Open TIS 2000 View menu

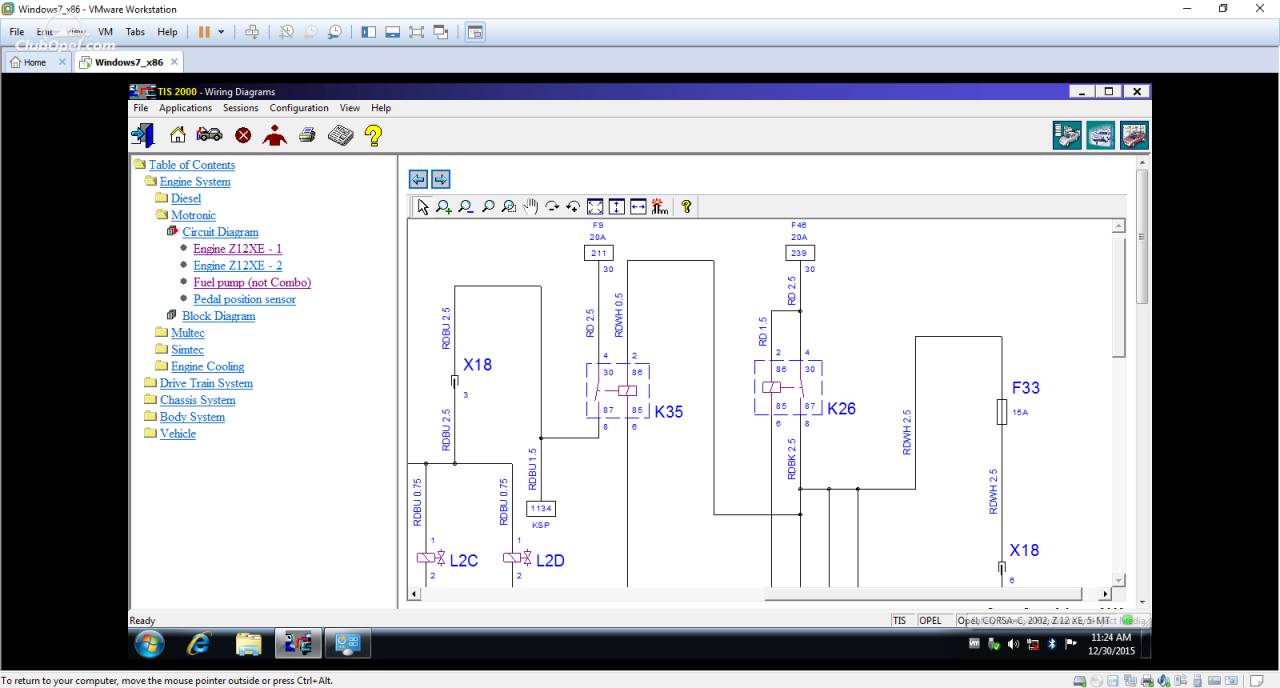coord(350,108)
